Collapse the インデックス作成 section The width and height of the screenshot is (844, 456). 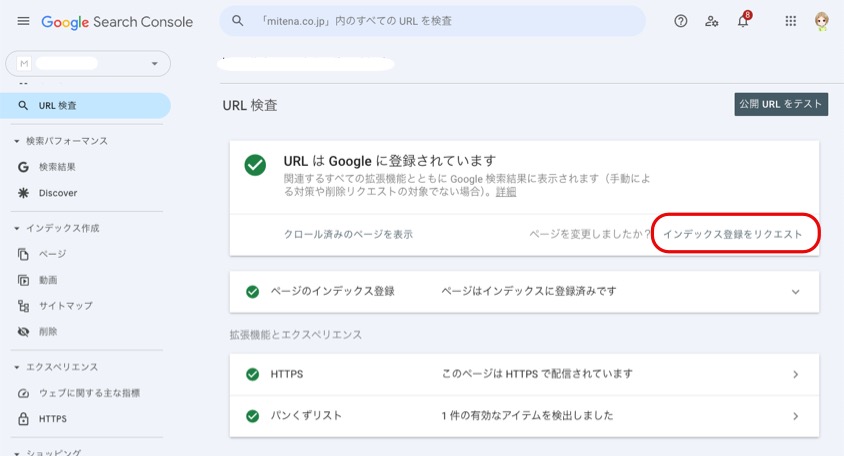click(x=17, y=228)
